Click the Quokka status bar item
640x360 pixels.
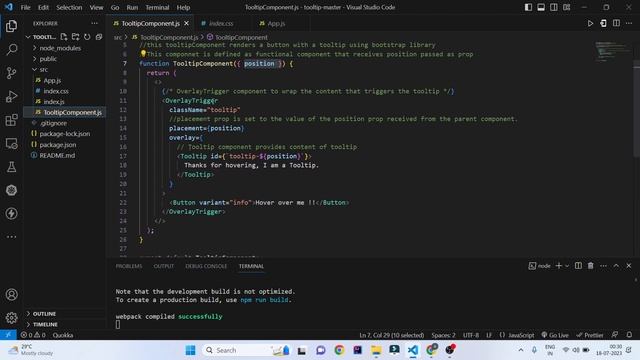point(63,335)
